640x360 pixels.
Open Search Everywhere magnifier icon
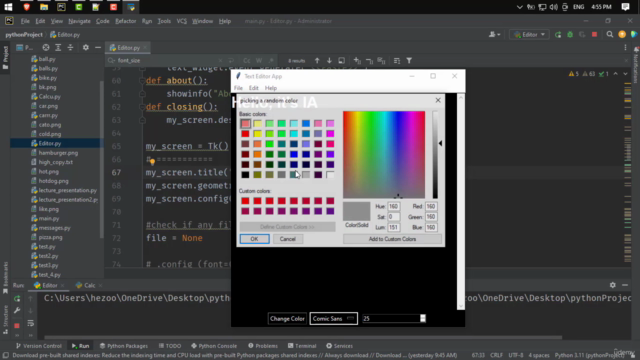(610, 35)
